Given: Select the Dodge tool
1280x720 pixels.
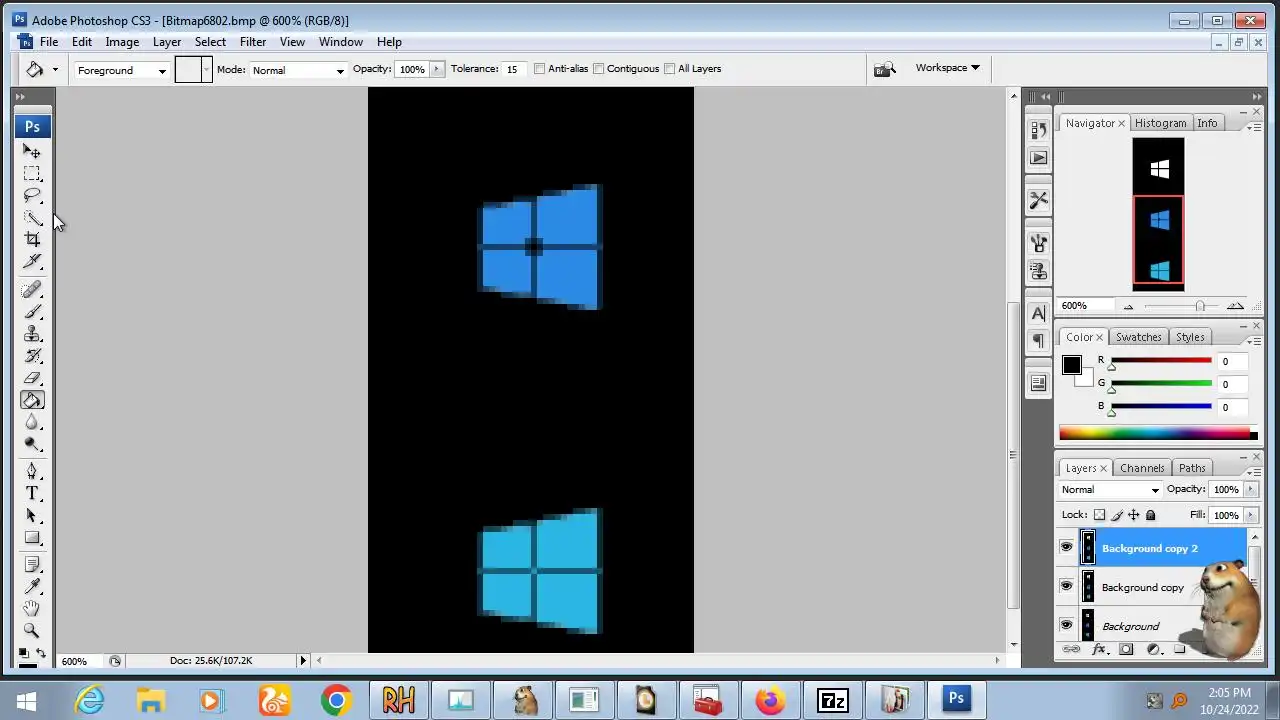Looking at the screenshot, I should (x=32, y=444).
